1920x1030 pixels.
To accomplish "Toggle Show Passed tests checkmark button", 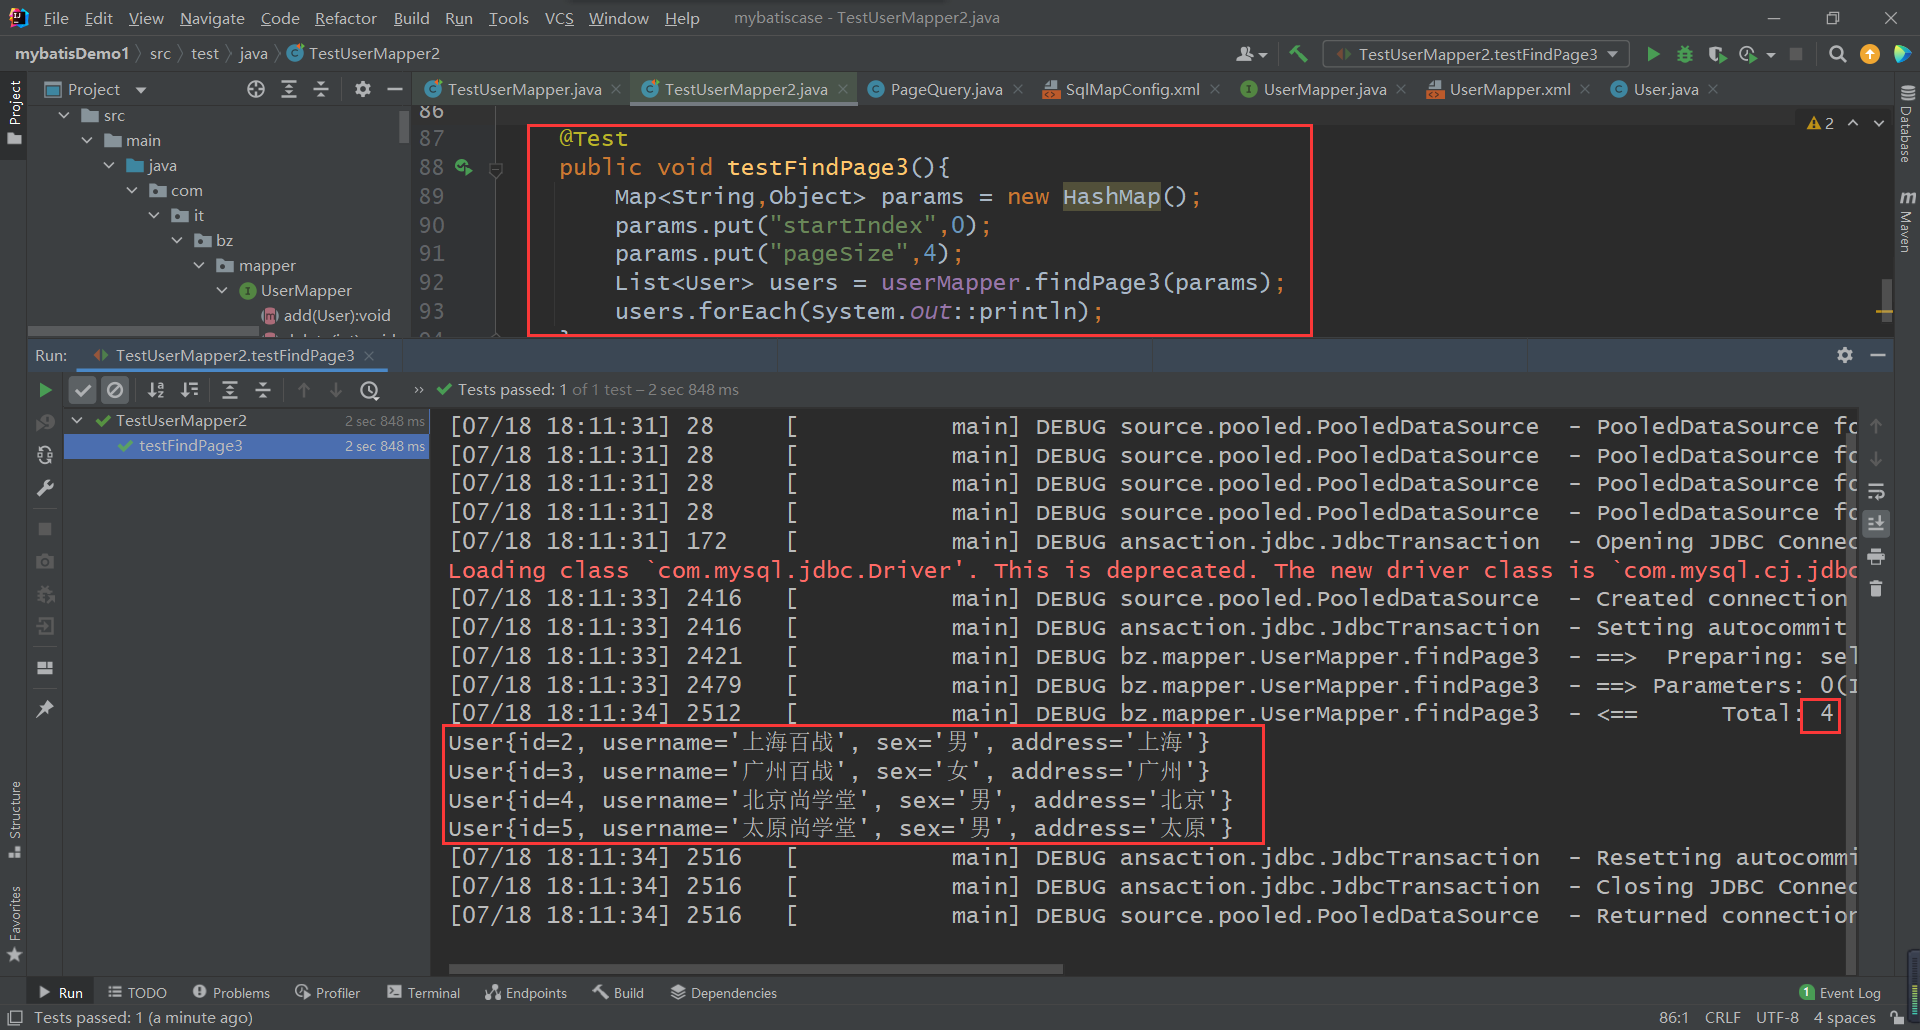I will pos(83,390).
